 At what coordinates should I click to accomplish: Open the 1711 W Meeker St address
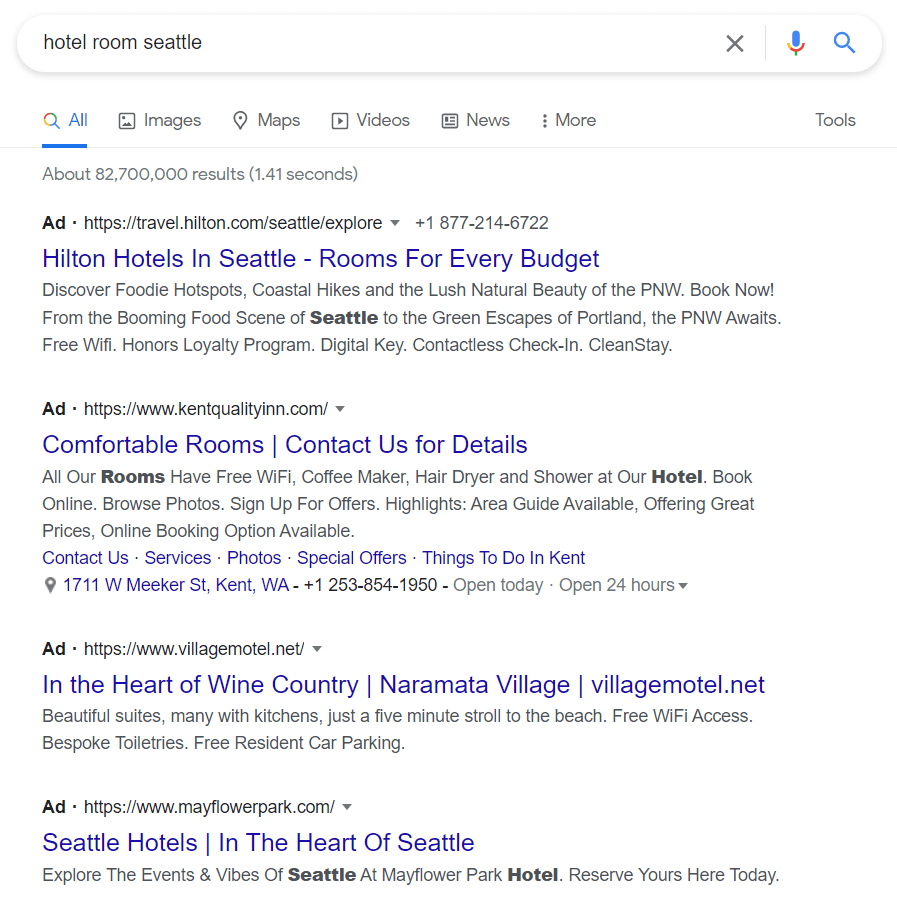coord(175,585)
